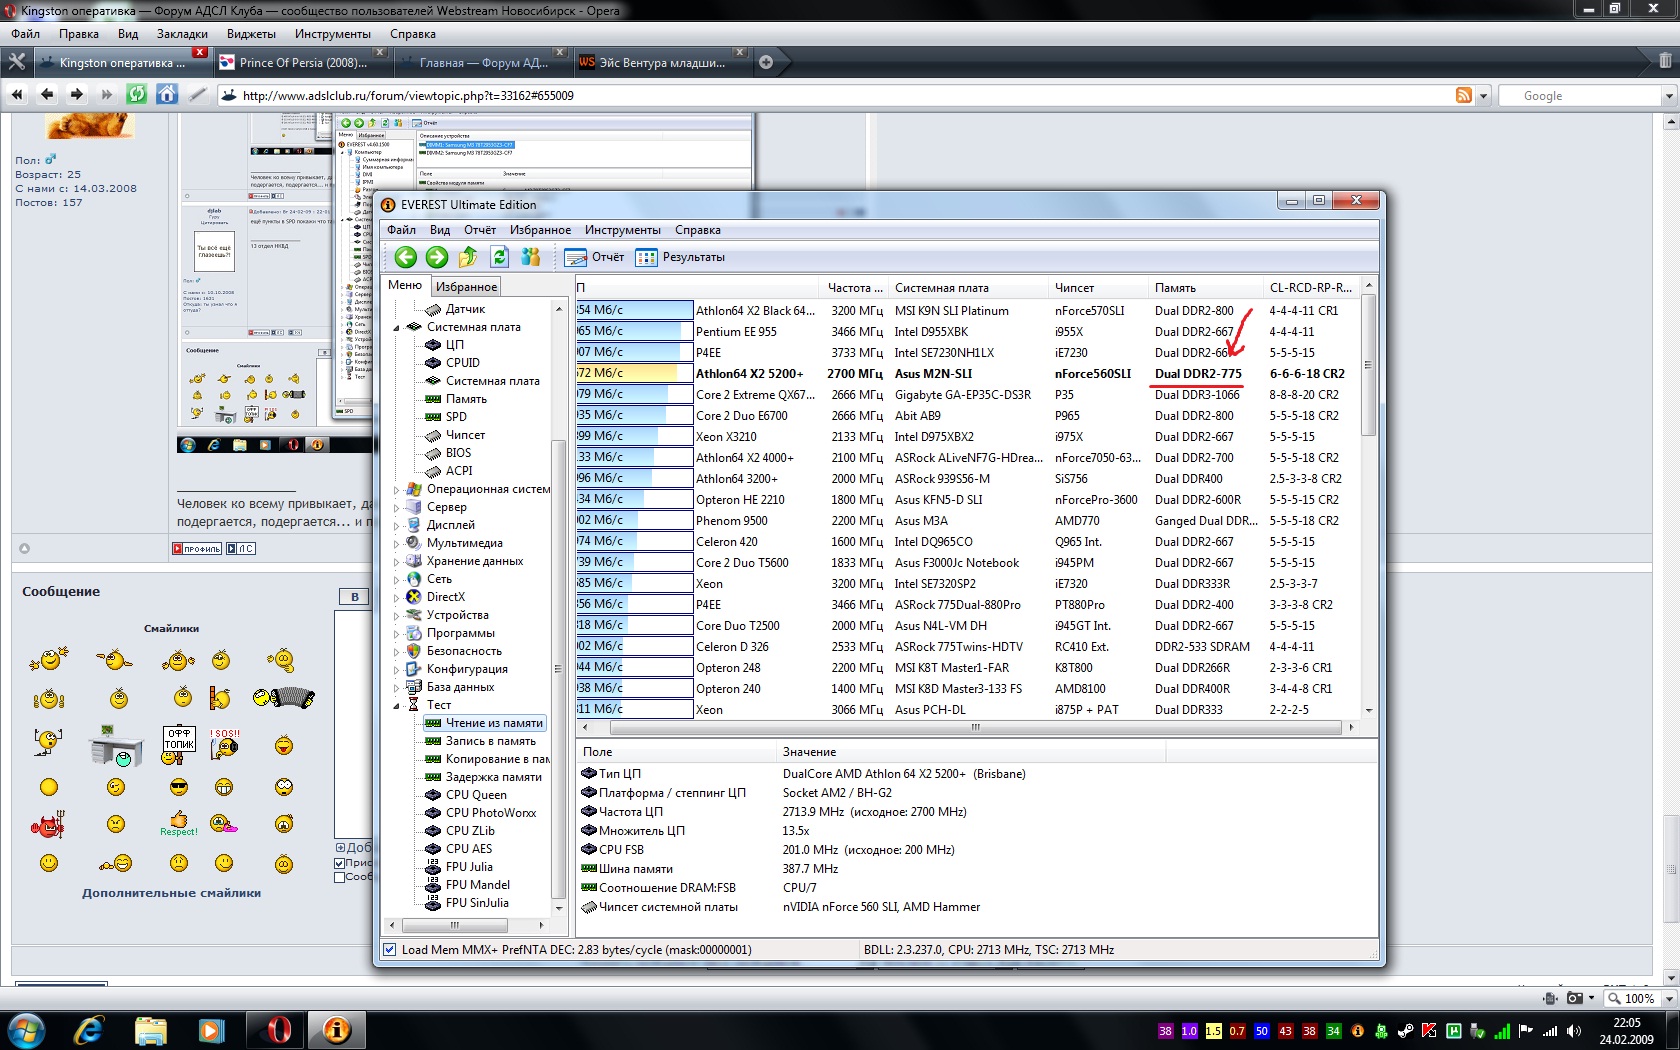The image size is (1680, 1050).
Task: Switch to Prince Of Persia (2008) tab
Action: click(303, 62)
